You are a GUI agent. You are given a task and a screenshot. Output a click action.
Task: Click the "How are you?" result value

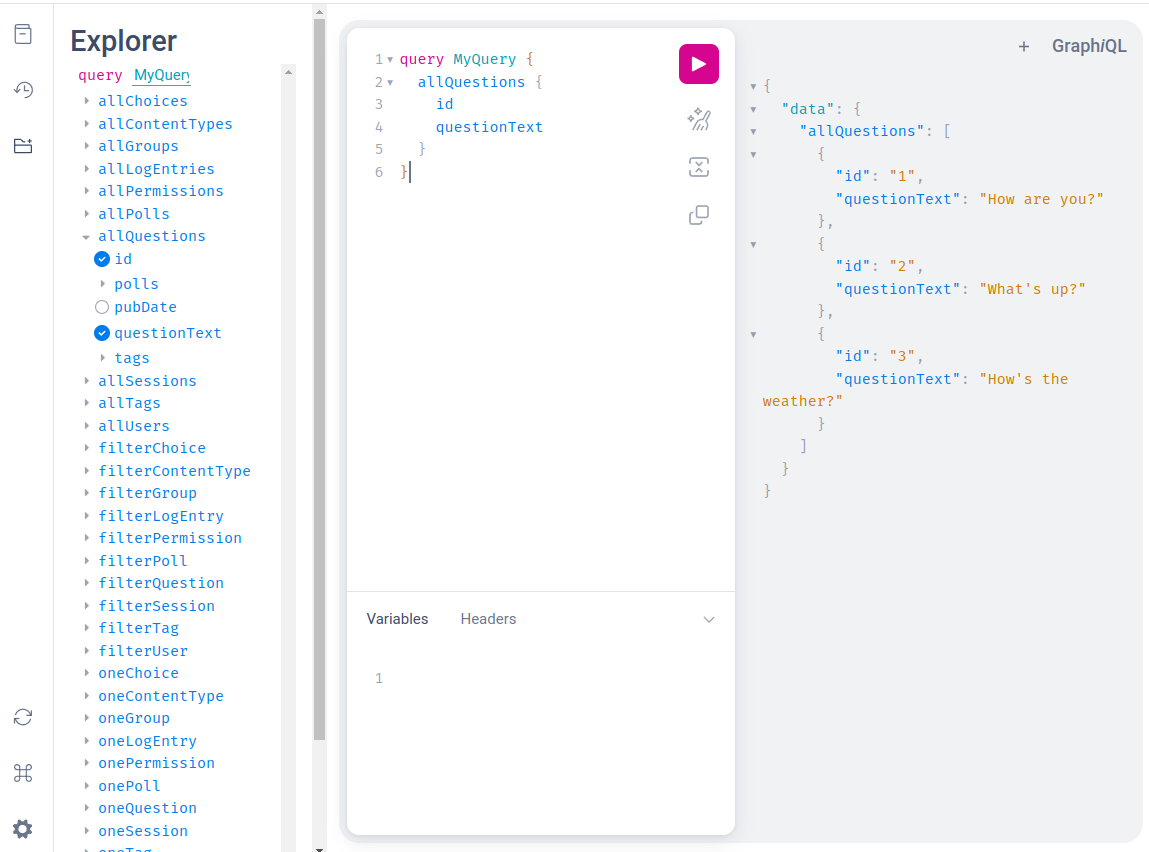point(1041,199)
